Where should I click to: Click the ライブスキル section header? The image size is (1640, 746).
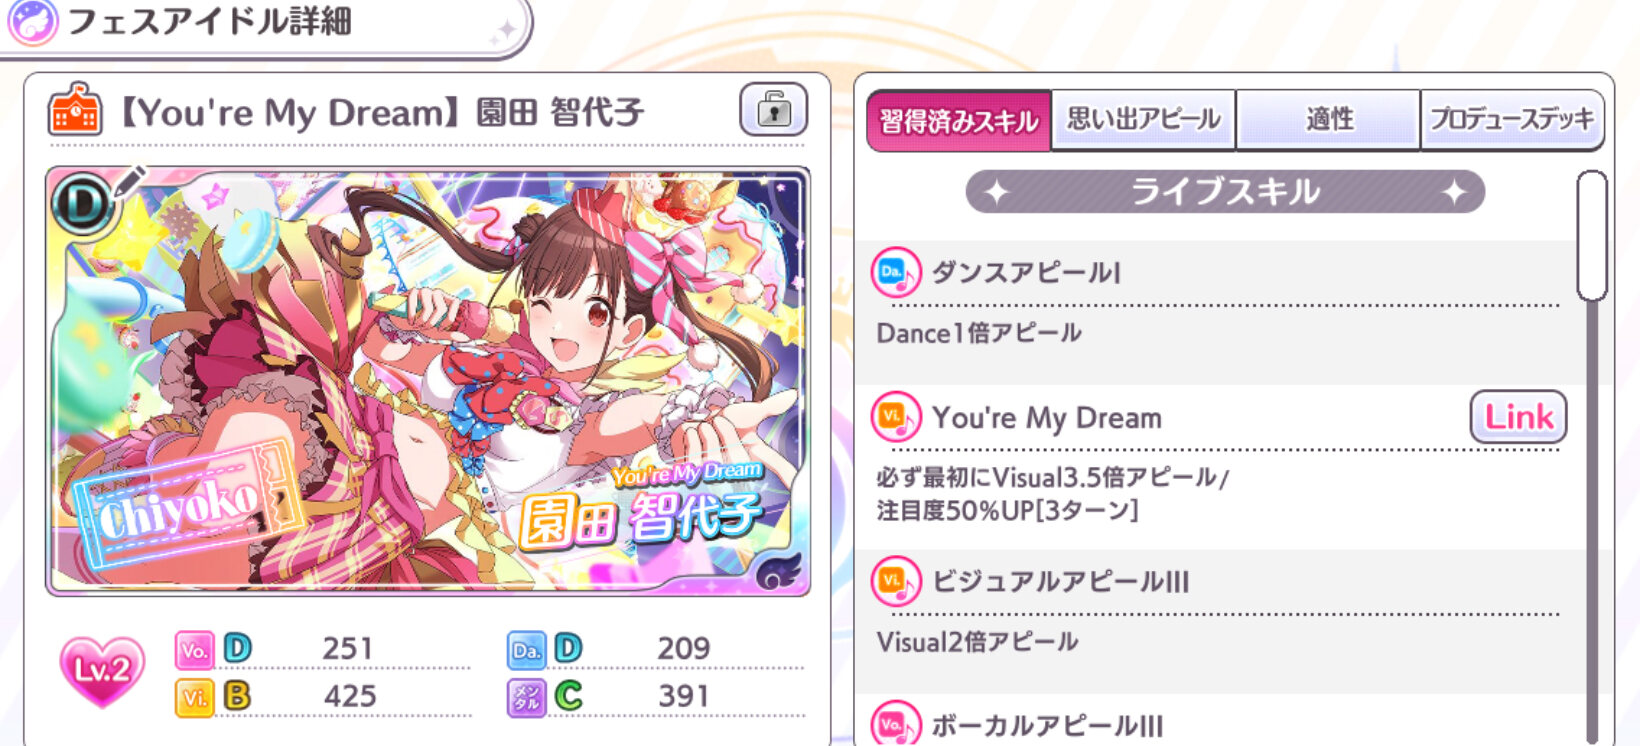tap(1225, 191)
